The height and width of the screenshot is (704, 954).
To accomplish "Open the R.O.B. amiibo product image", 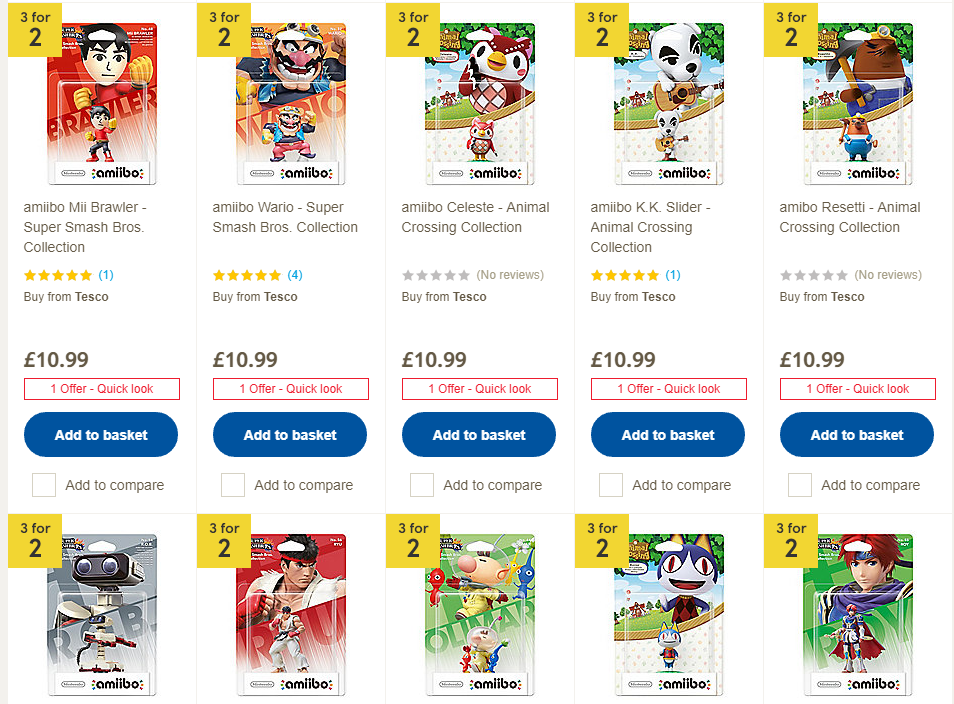I will click(102, 615).
